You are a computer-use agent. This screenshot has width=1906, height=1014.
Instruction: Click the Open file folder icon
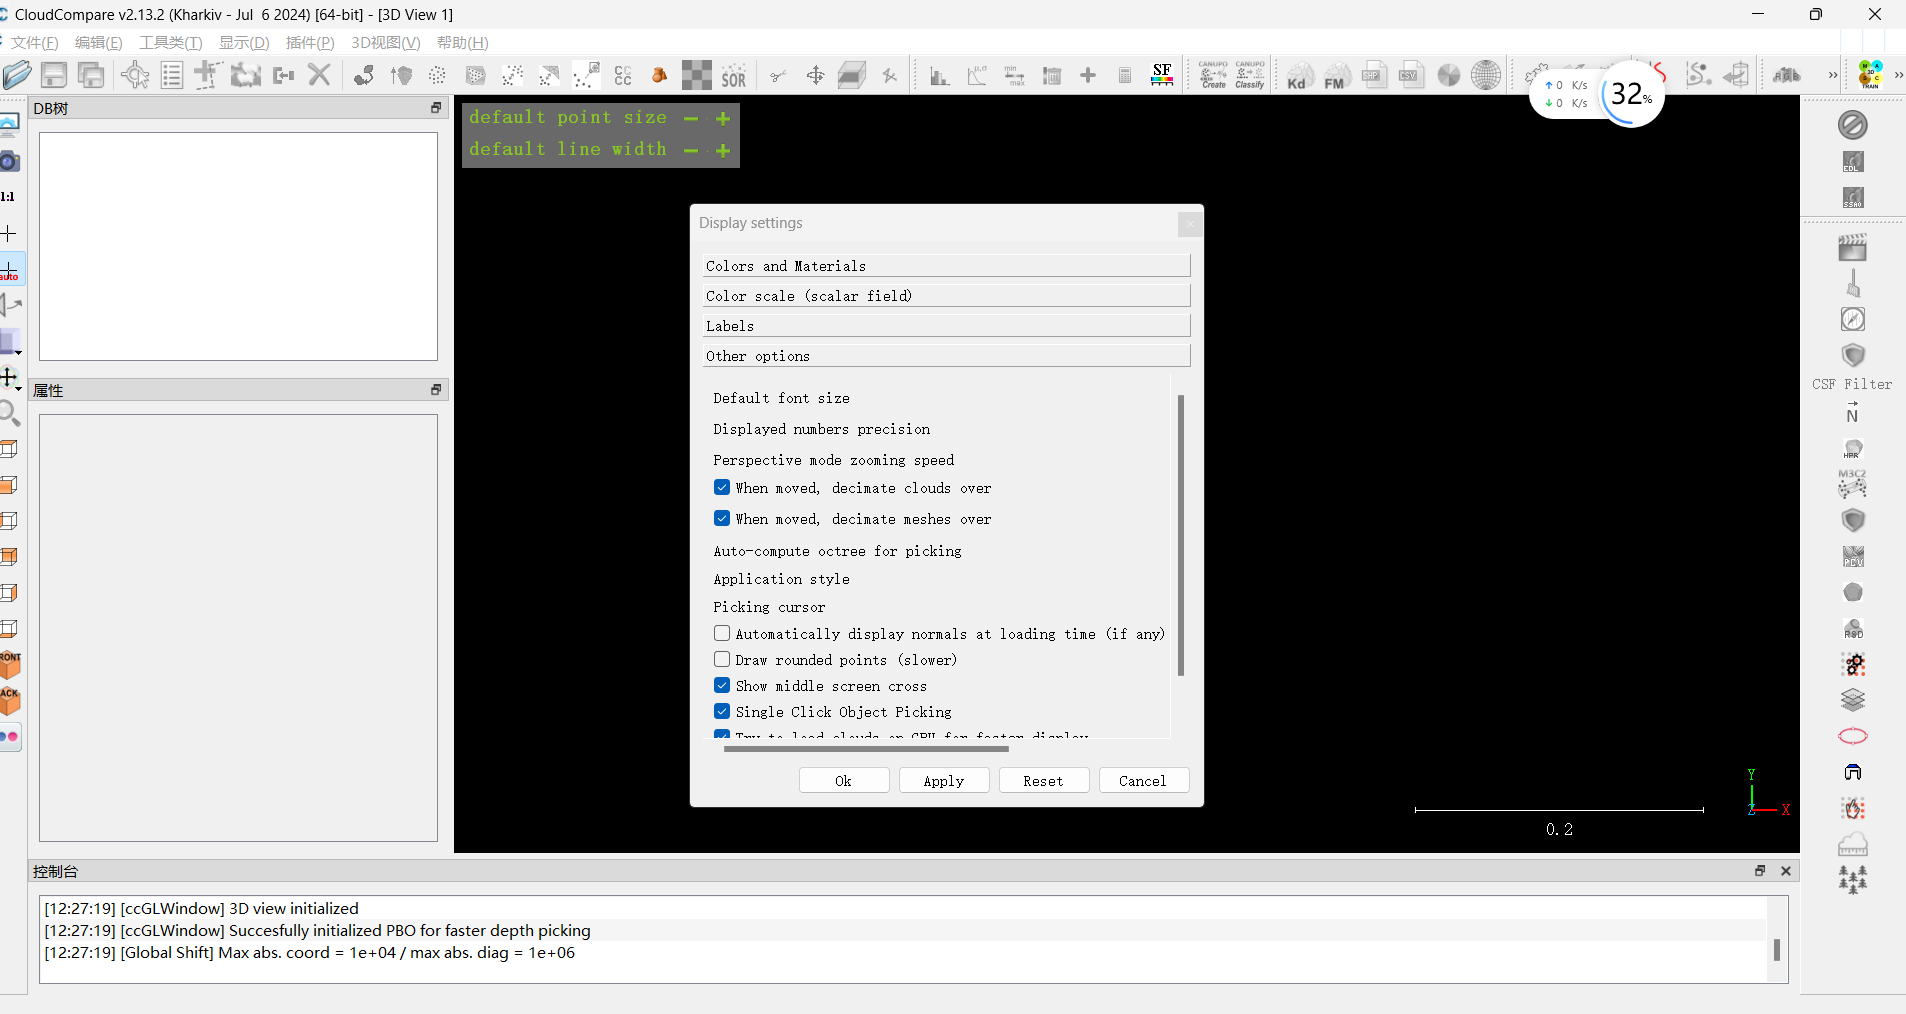click(x=17, y=75)
